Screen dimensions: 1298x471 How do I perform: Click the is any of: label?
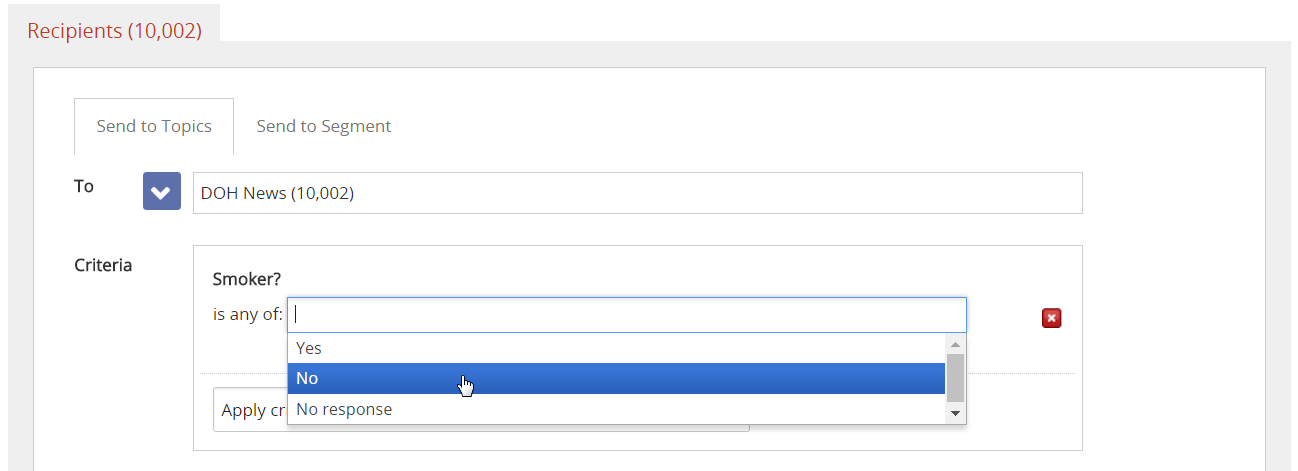click(248, 315)
